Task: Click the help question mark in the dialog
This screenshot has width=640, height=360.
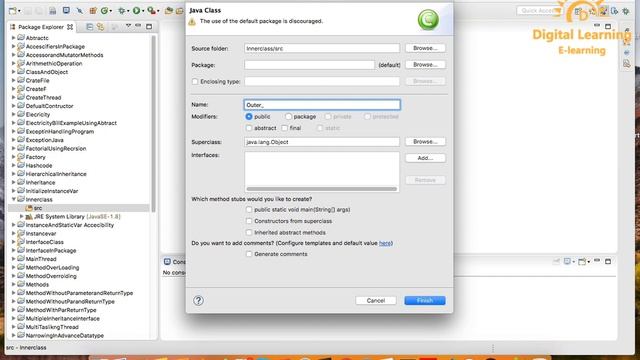Action: 198,300
